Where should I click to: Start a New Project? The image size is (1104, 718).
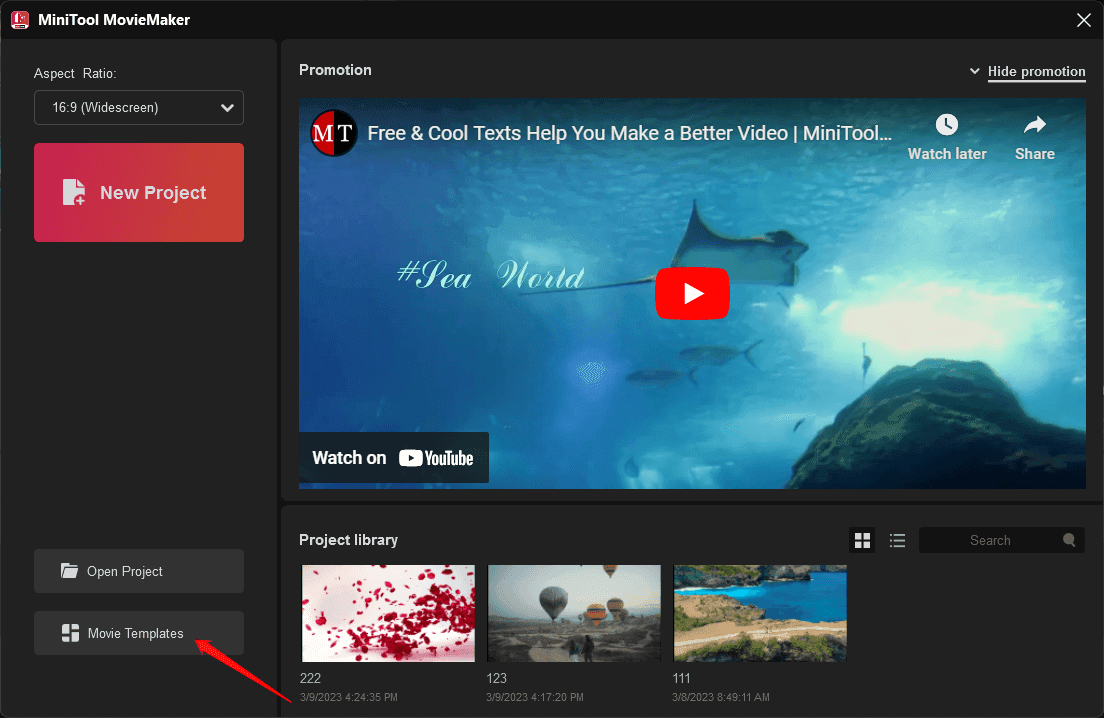point(138,192)
